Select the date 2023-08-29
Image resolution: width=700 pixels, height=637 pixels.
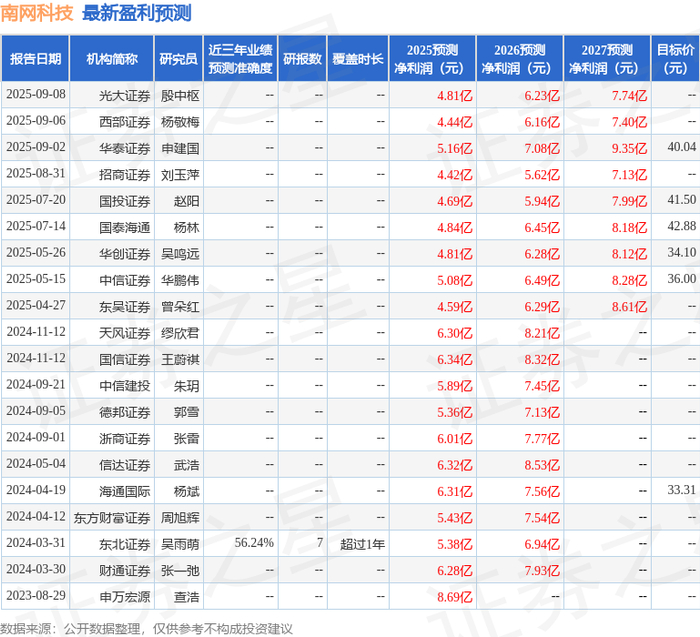[x=36, y=595]
